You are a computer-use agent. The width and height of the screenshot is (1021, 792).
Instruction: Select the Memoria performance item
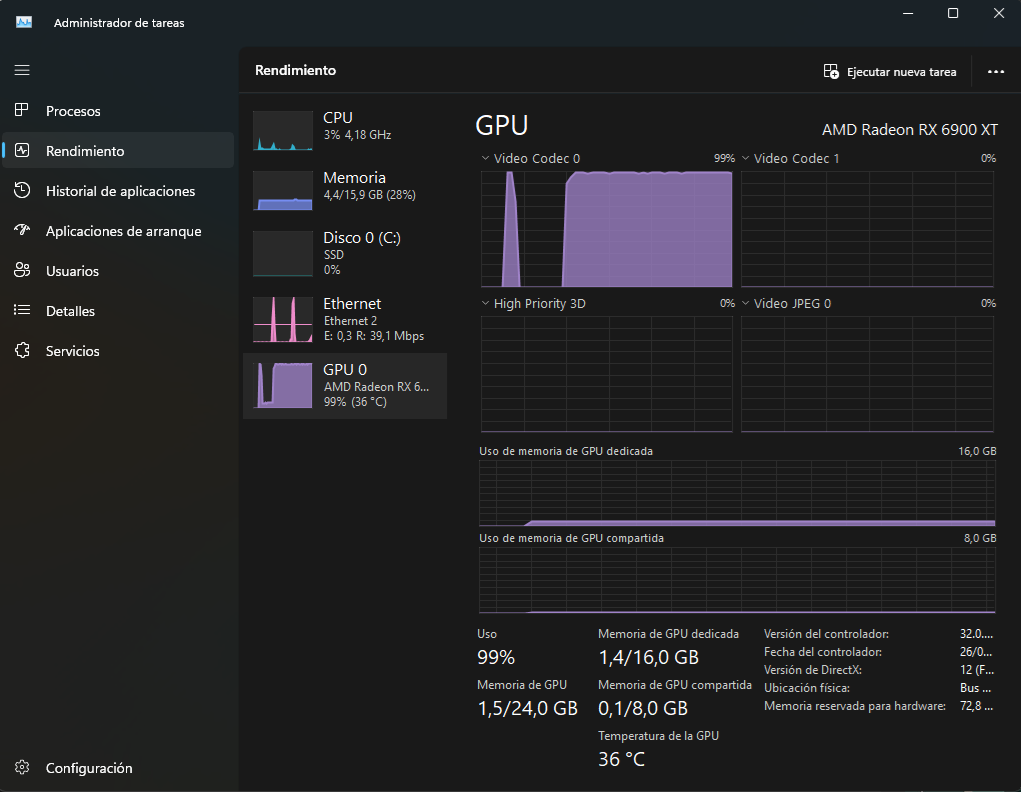[x=345, y=190]
